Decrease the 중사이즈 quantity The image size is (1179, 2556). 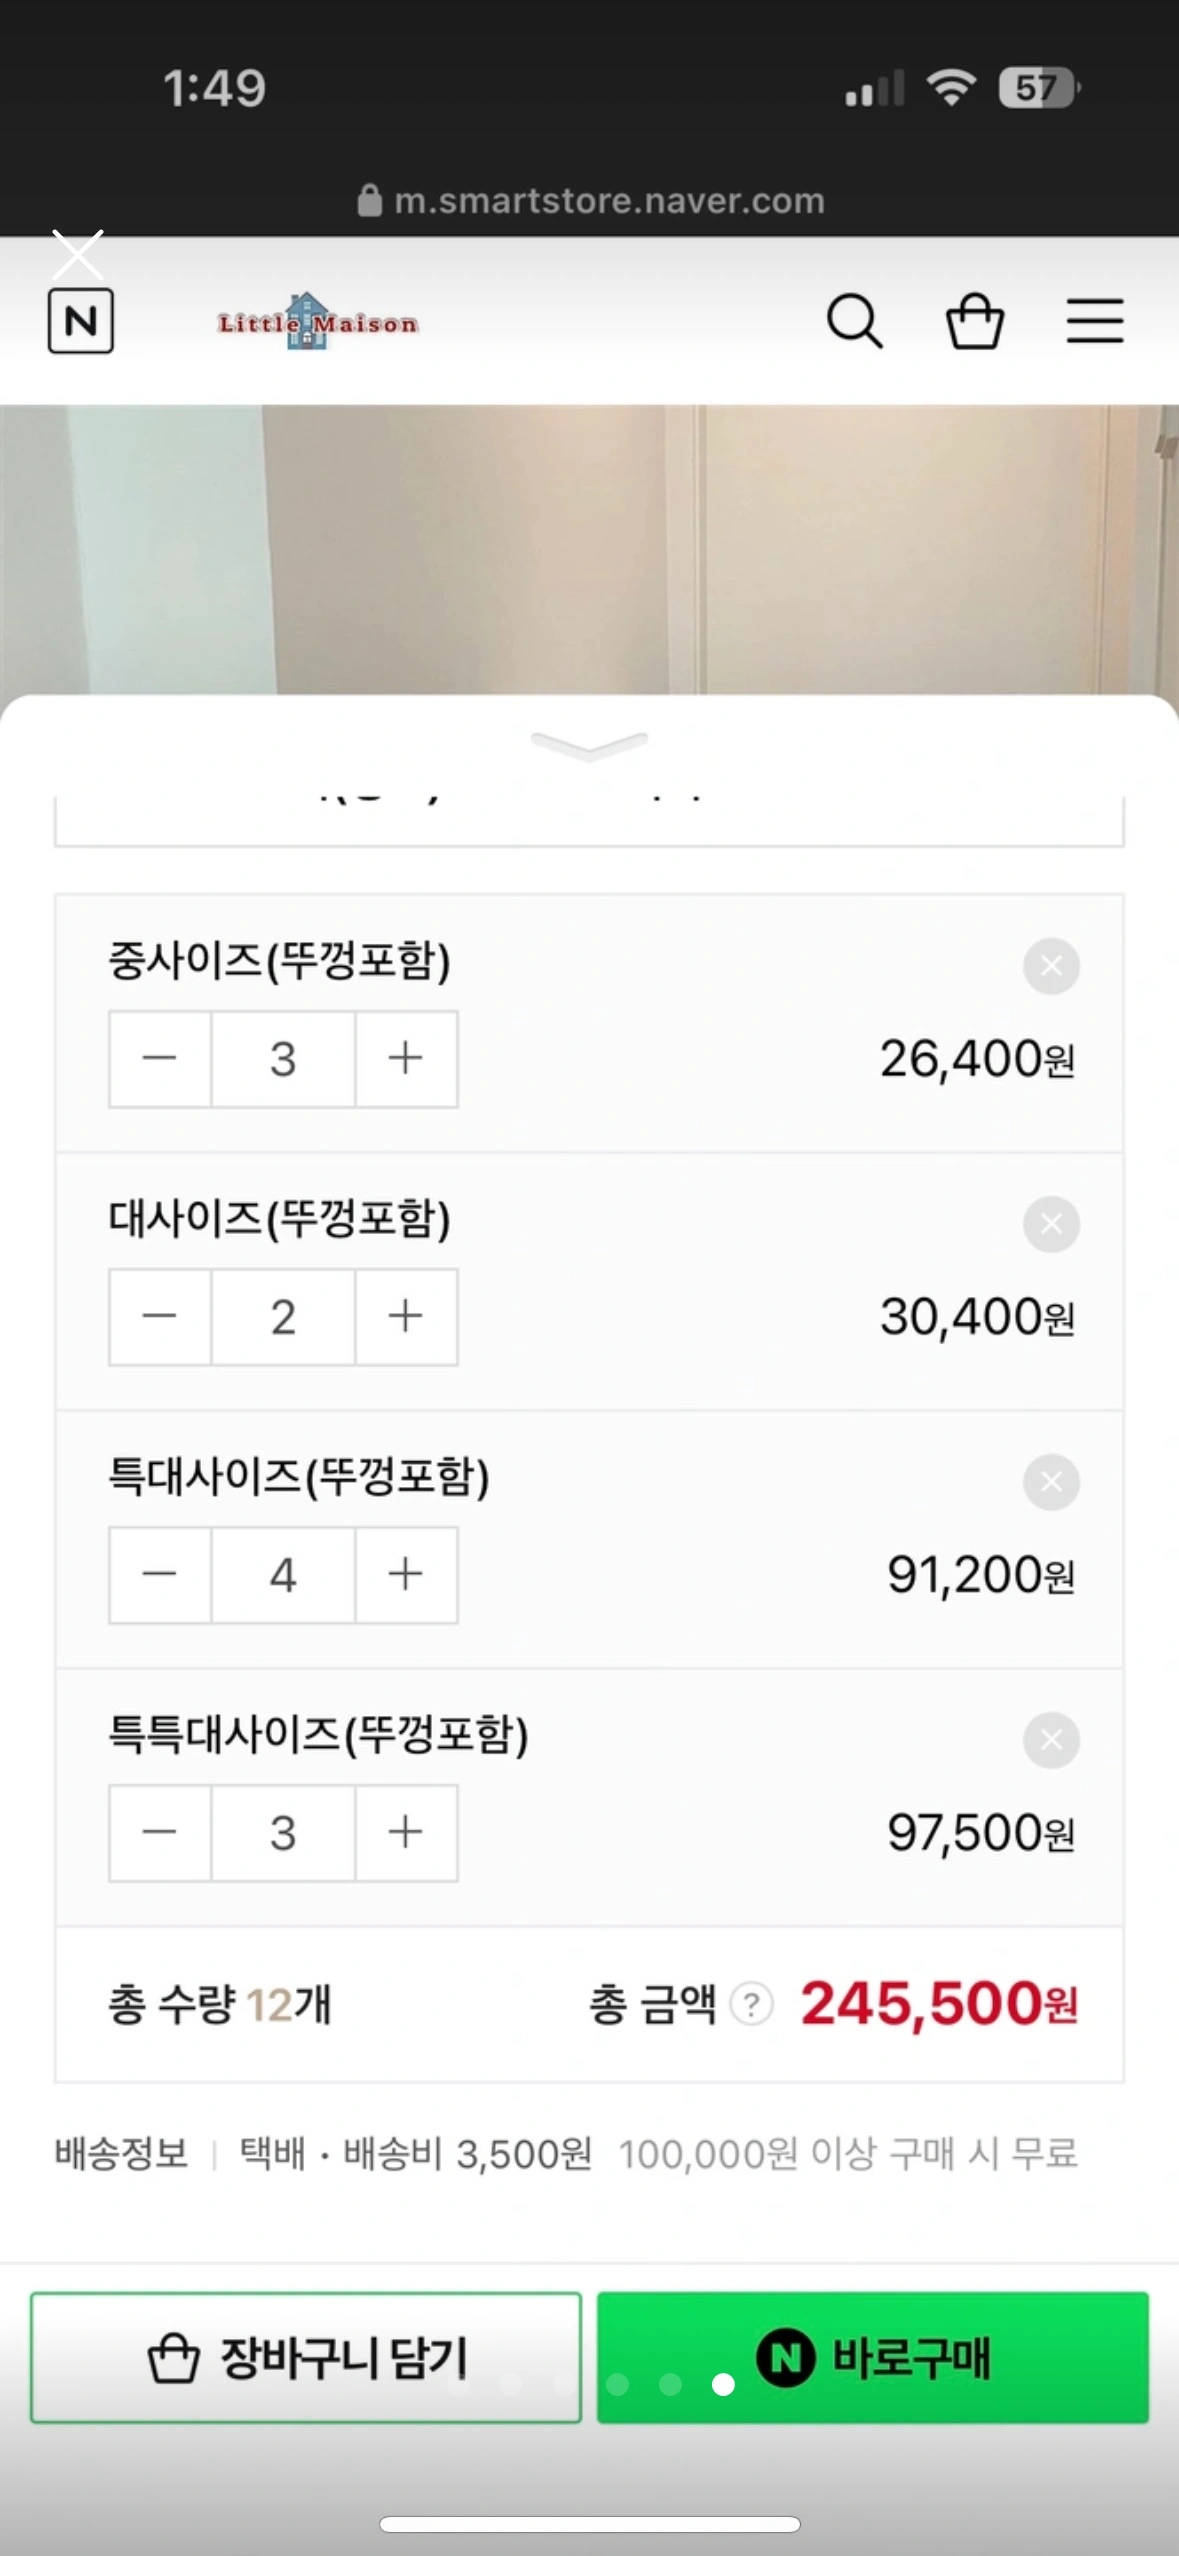pyautogui.click(x=160, y=1059)
